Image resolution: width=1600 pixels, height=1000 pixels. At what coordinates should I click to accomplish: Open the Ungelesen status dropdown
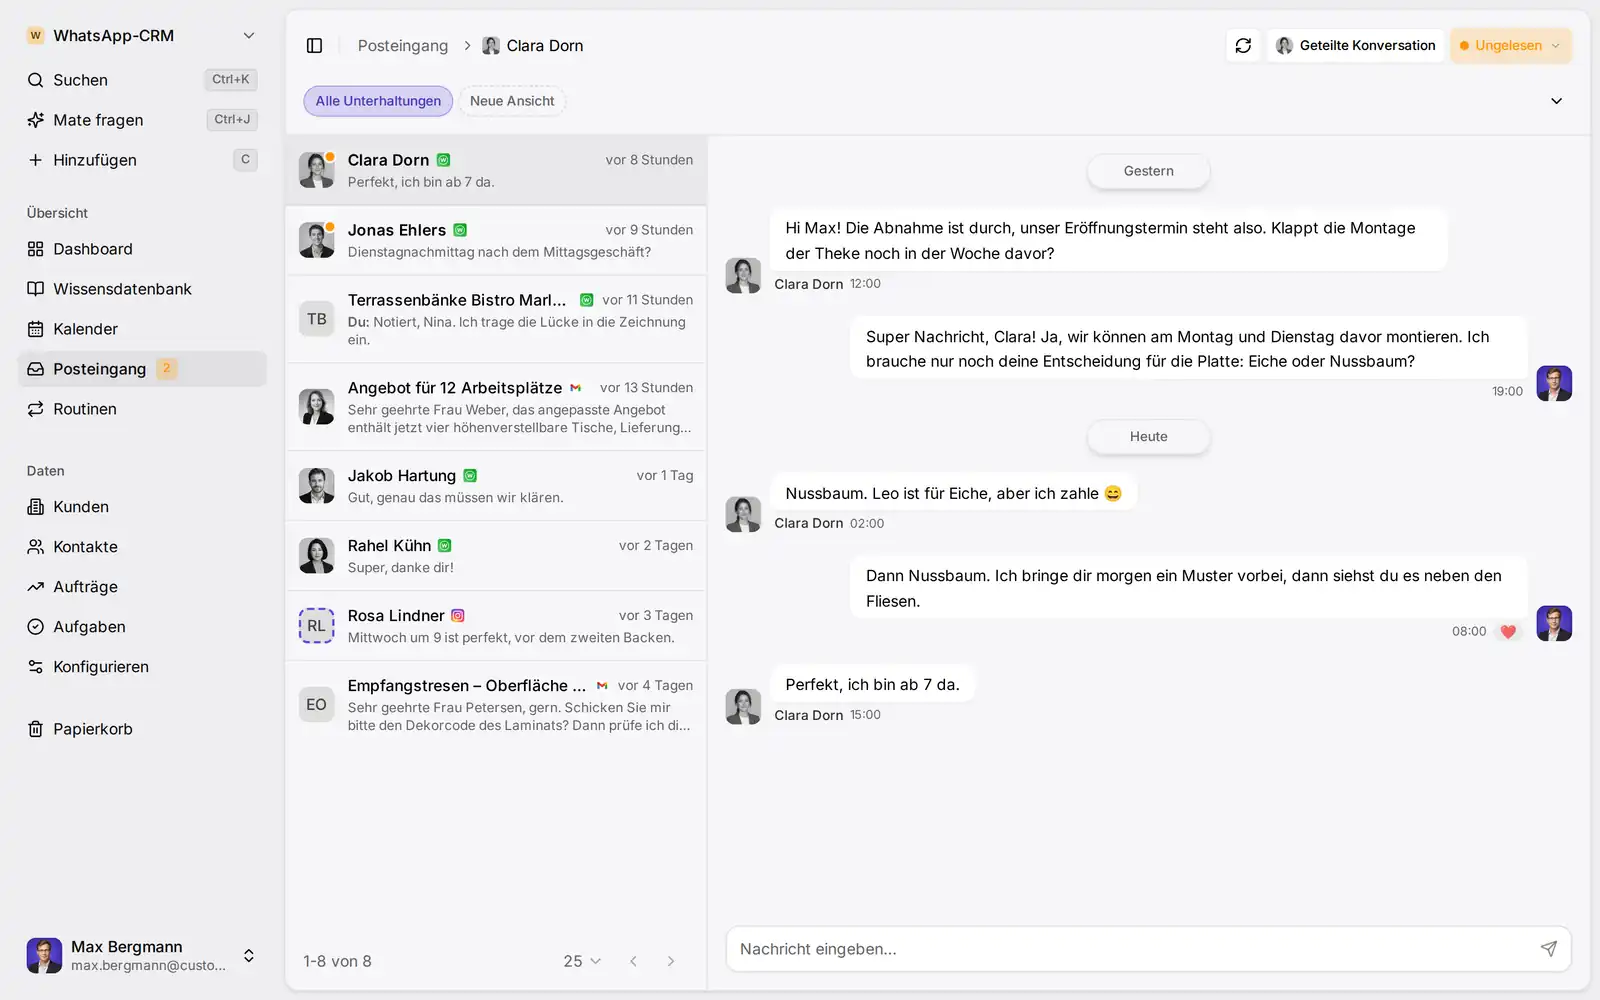[1510, 46]
